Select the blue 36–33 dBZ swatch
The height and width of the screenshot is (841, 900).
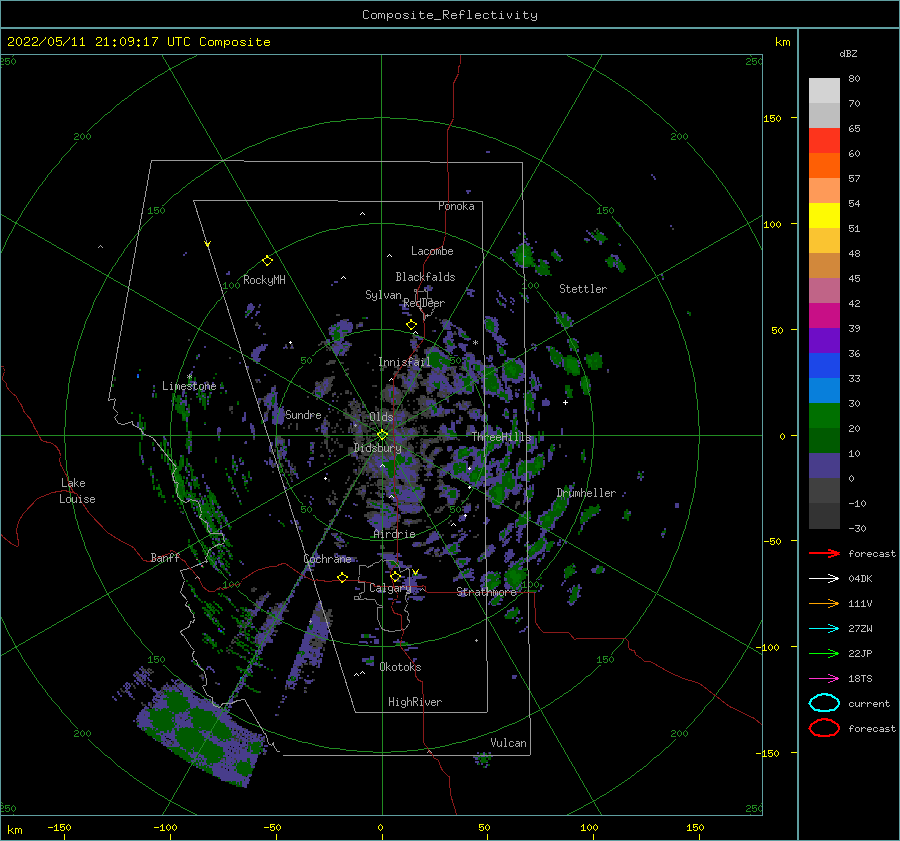824,366
